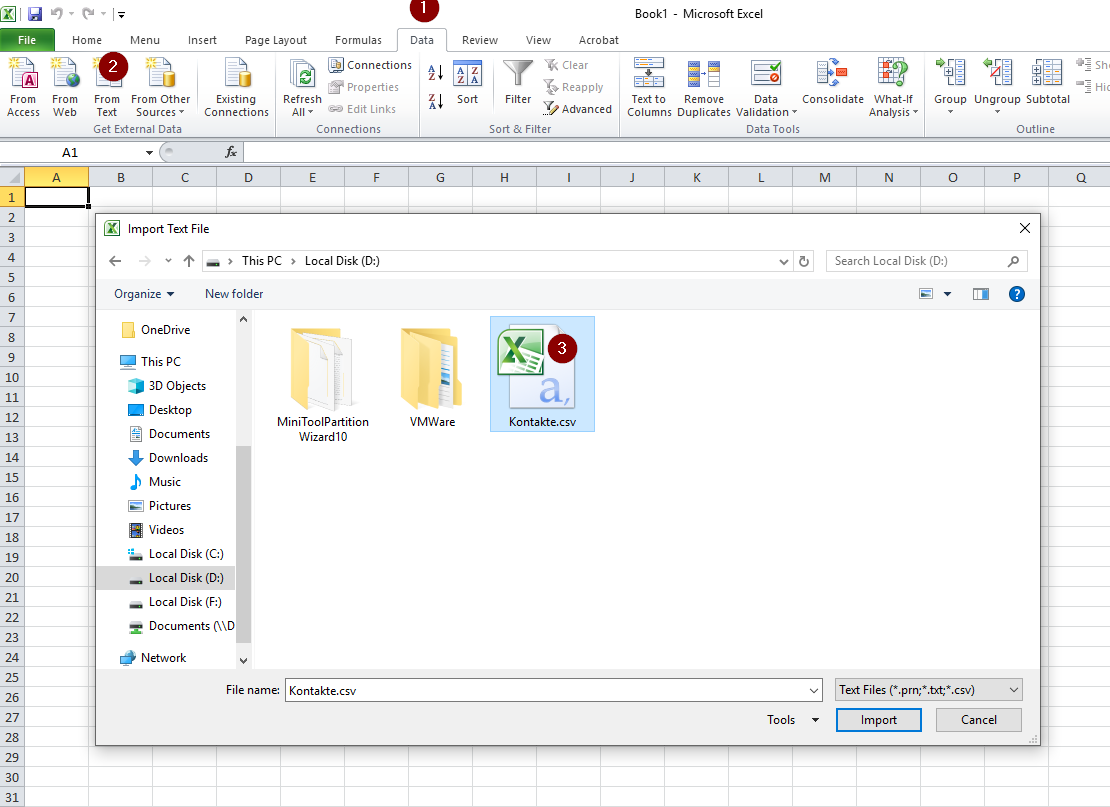Click Remove Duplicates
The width and height of the screenshot is (1110, 807).
[x=704, y=87]
